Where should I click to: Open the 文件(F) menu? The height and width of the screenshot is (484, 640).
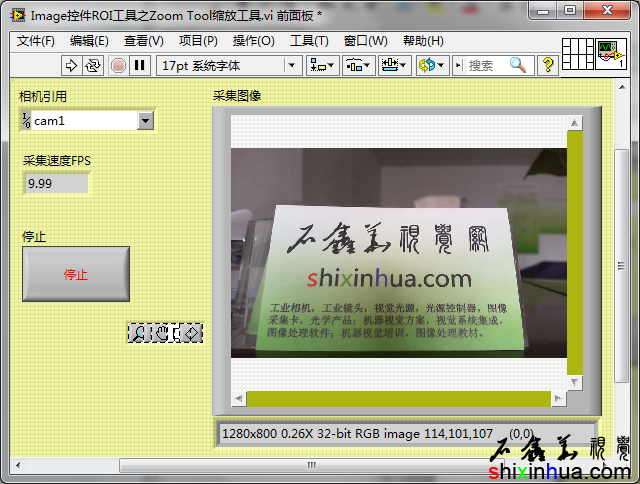pyautogui.click(x=36, y=41)
